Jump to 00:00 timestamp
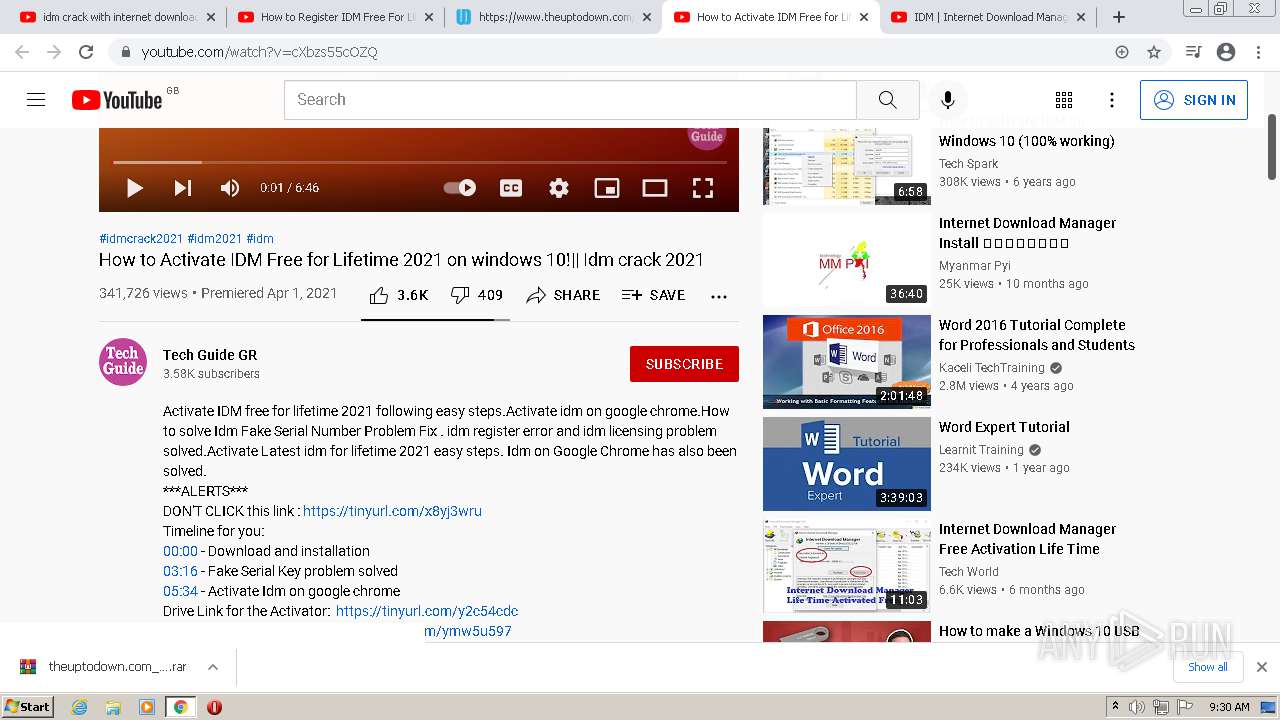Screen dimensions: 1280x720 pos(181,551)
